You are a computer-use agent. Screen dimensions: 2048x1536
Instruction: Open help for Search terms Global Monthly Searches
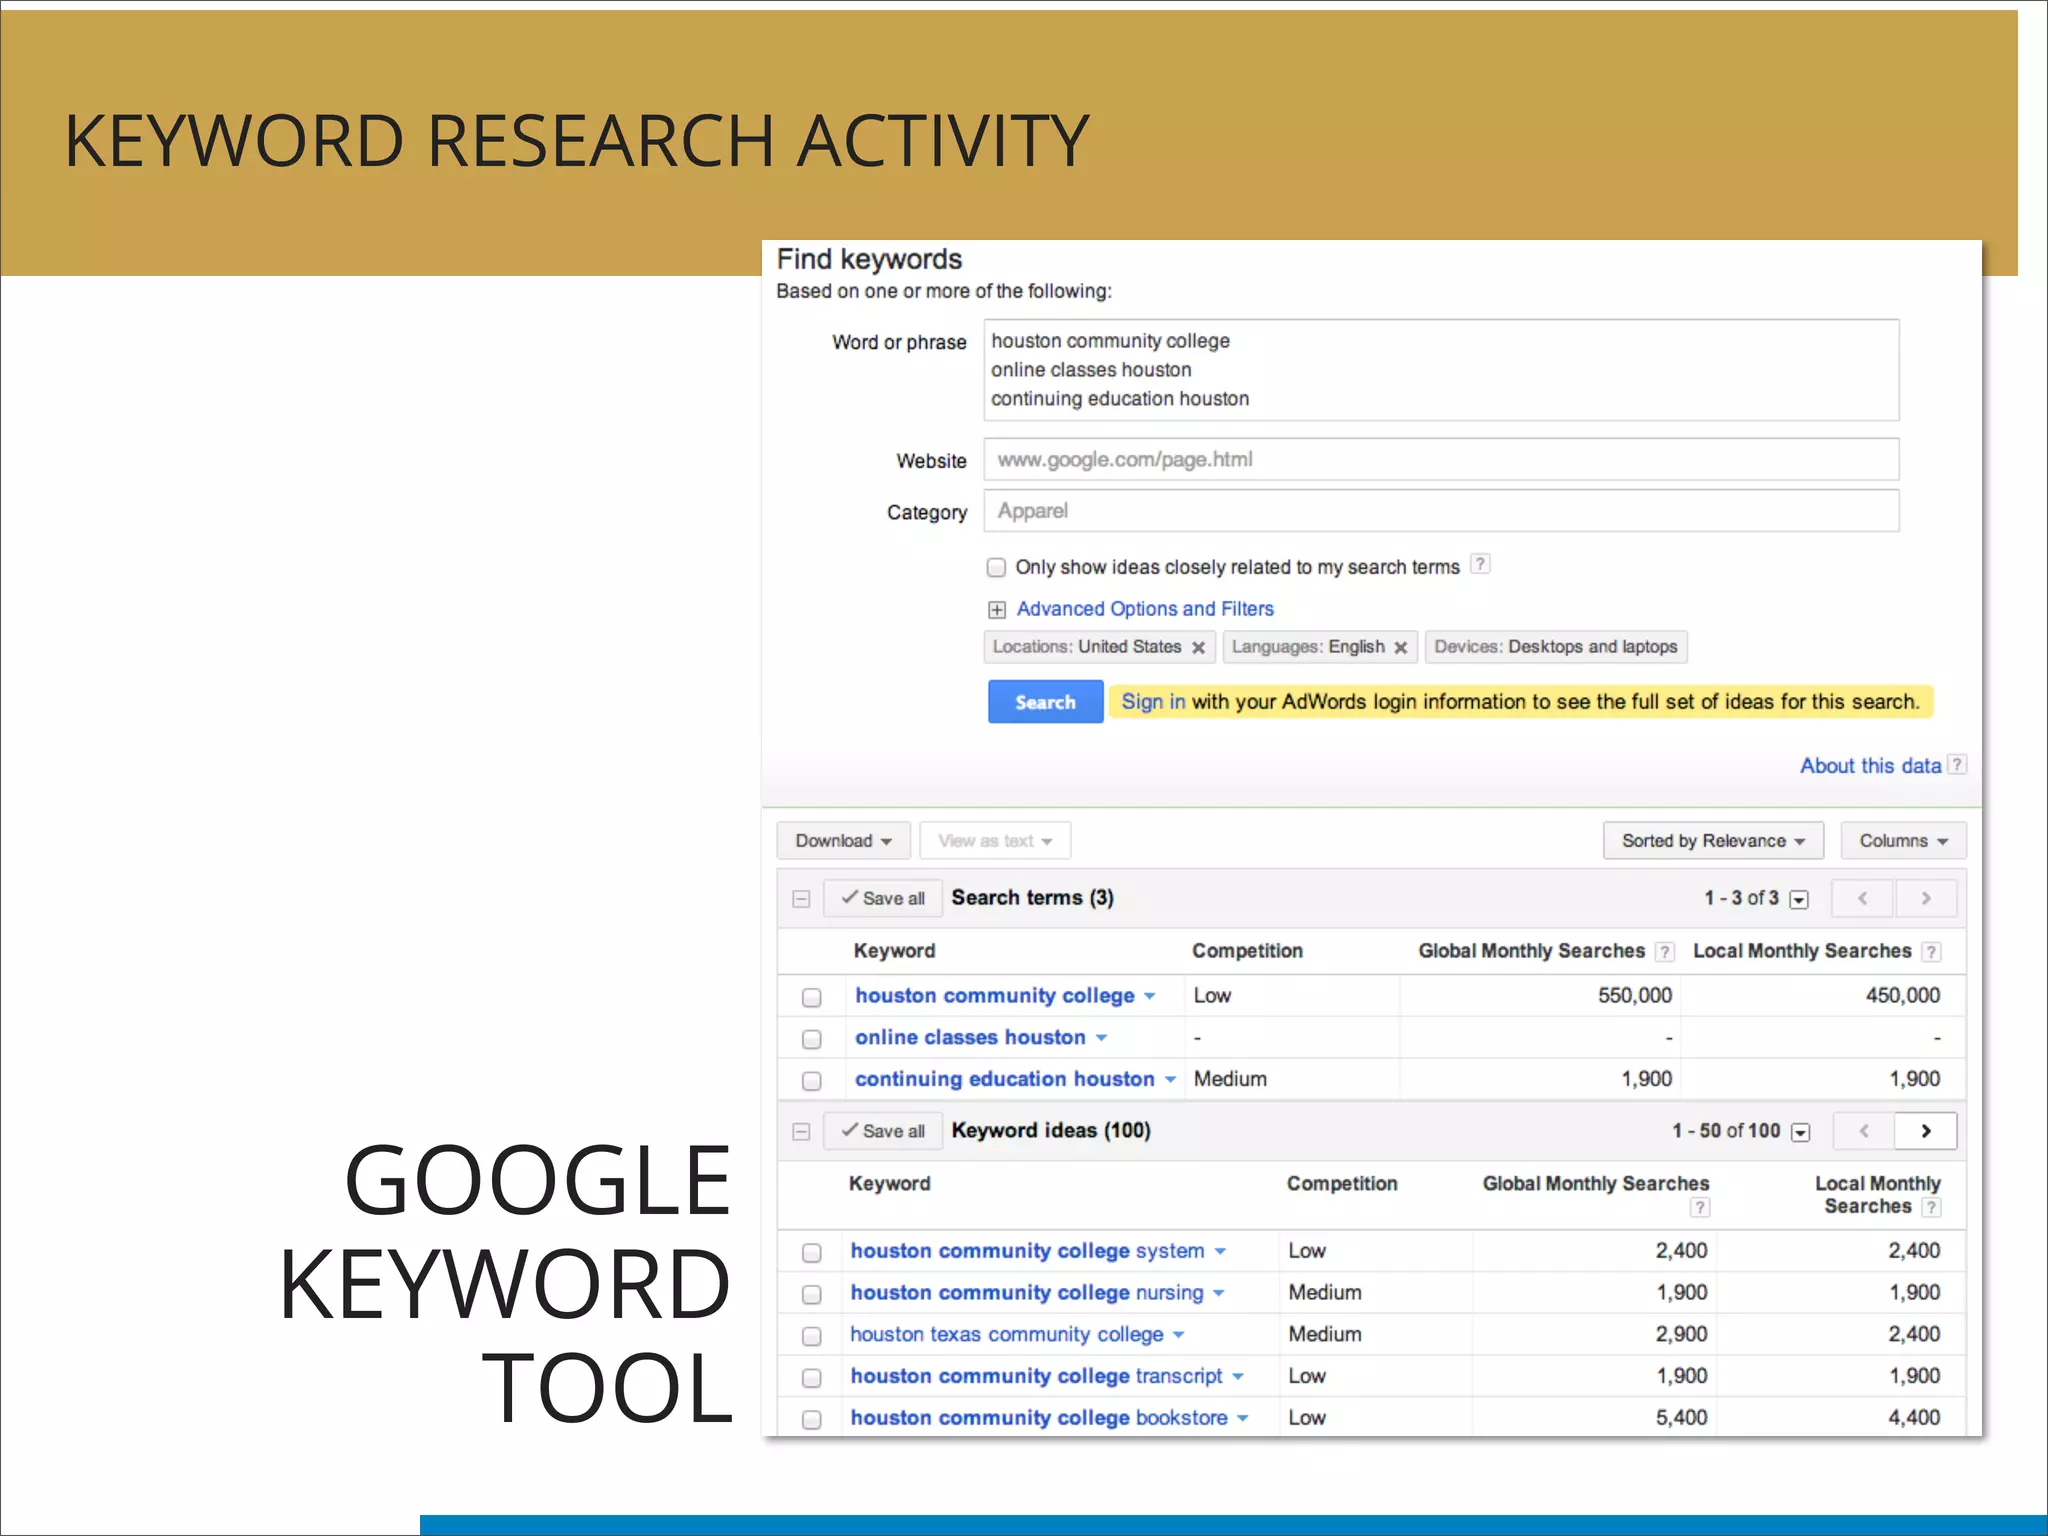[x=1664, y=952]
